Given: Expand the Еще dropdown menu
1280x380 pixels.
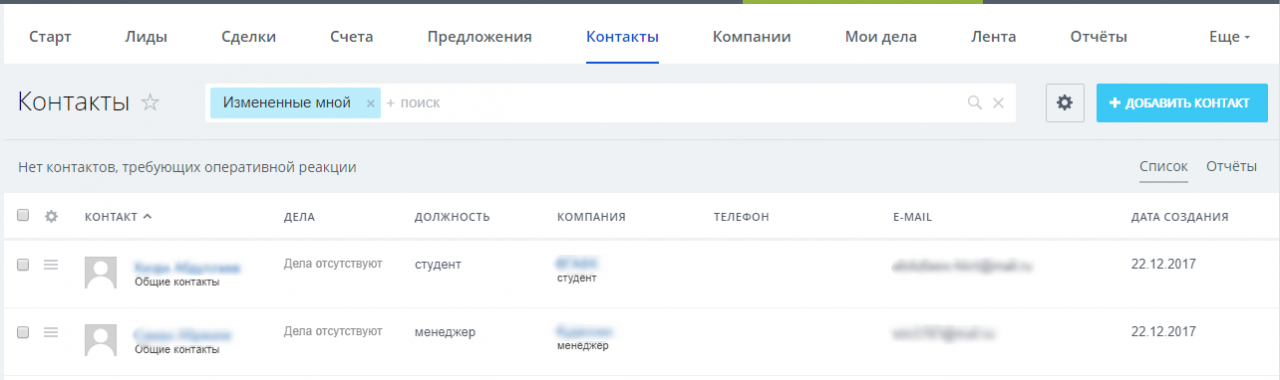Looking at the screenshot, I should (x=1230, y=37).
